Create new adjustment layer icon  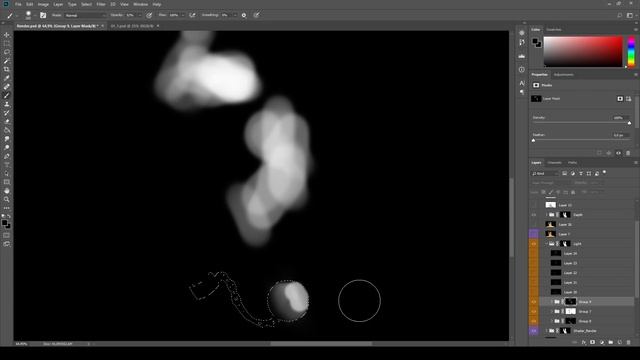pyautogui.click(x=602, y=342)
